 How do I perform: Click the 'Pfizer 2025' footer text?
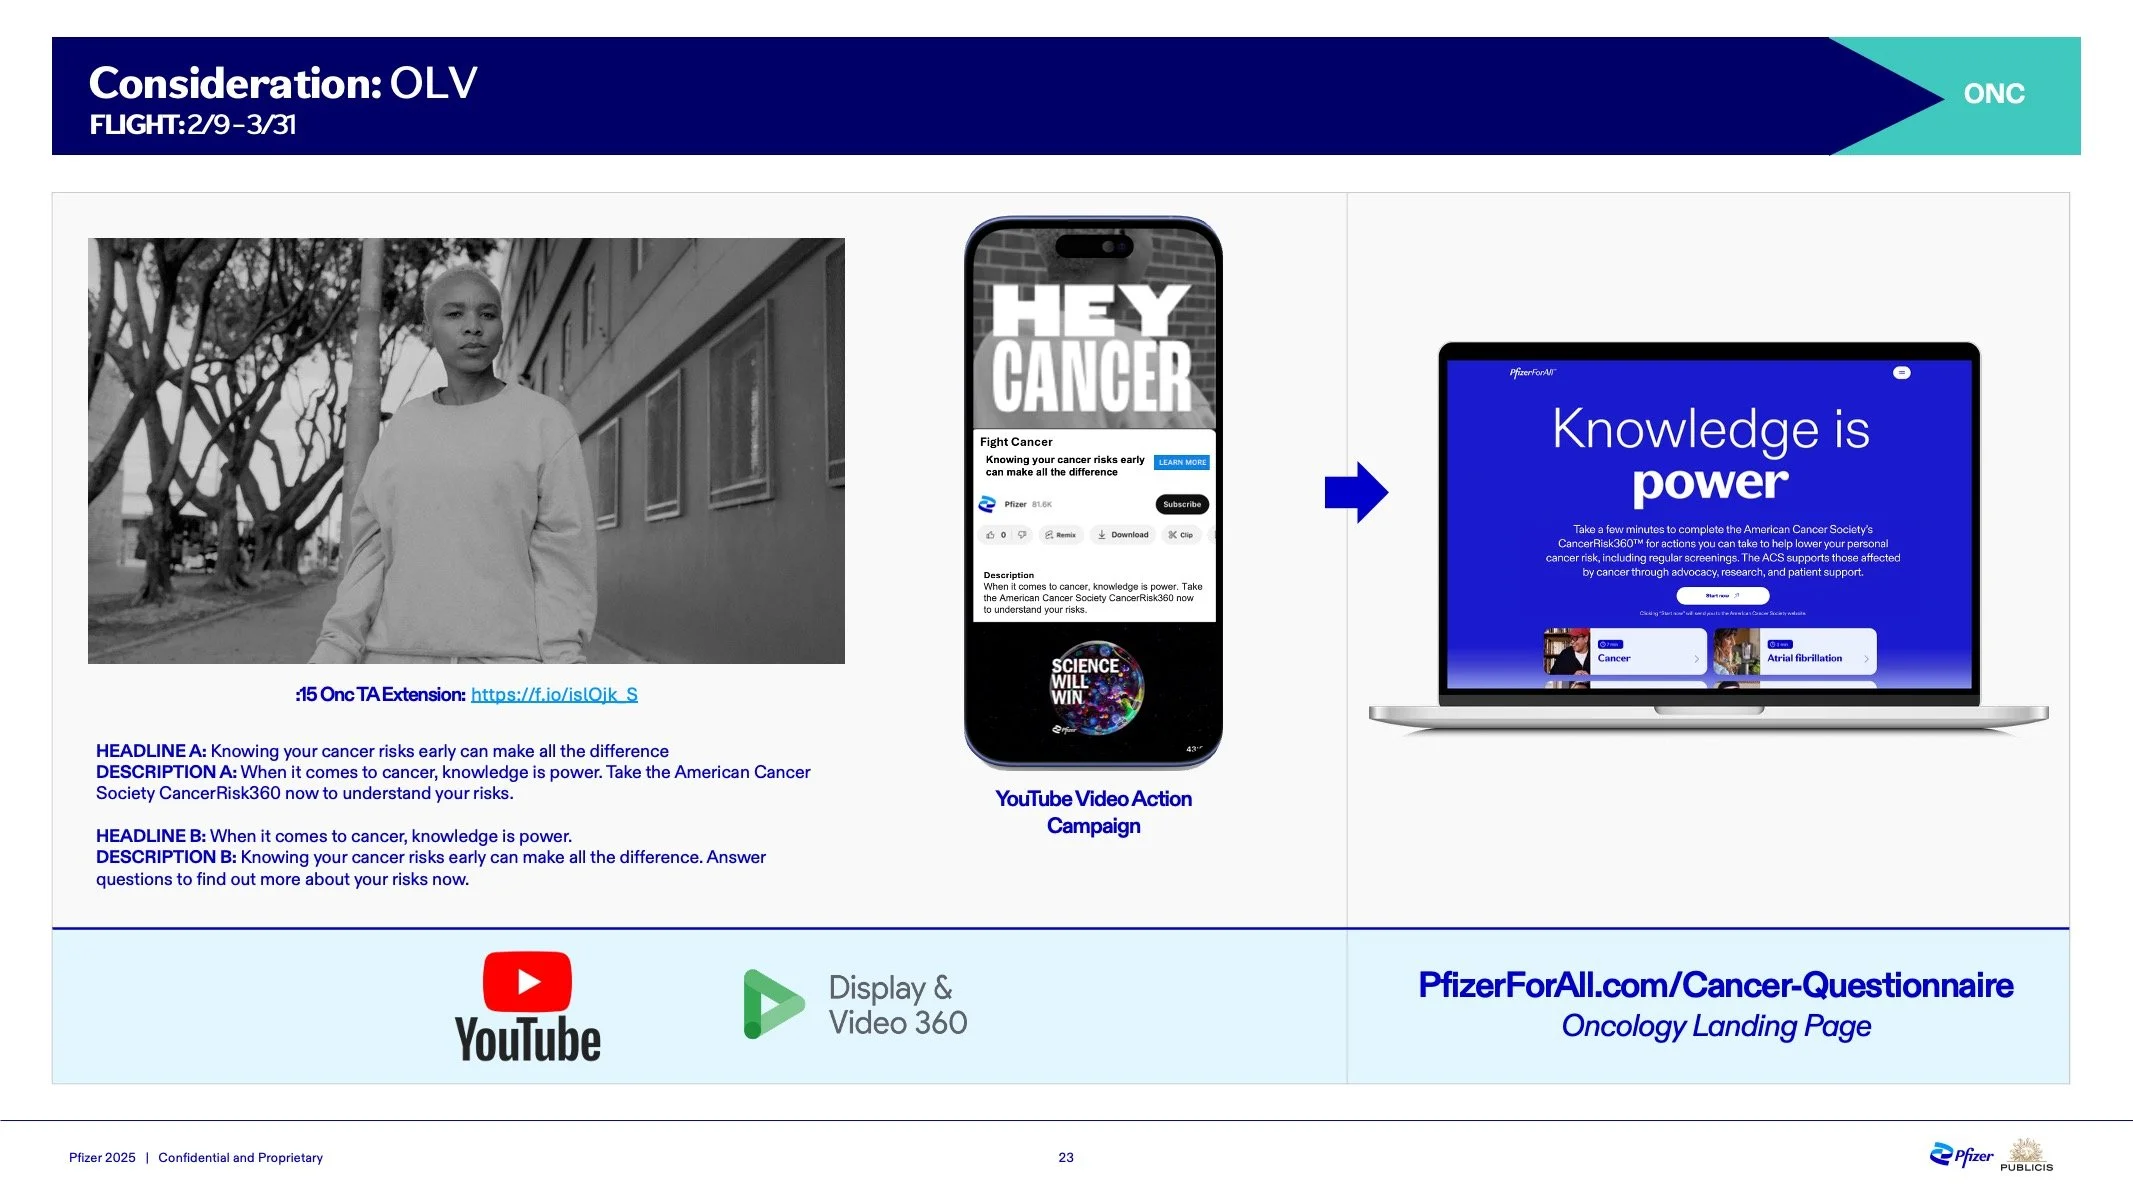coord(102,1157)
